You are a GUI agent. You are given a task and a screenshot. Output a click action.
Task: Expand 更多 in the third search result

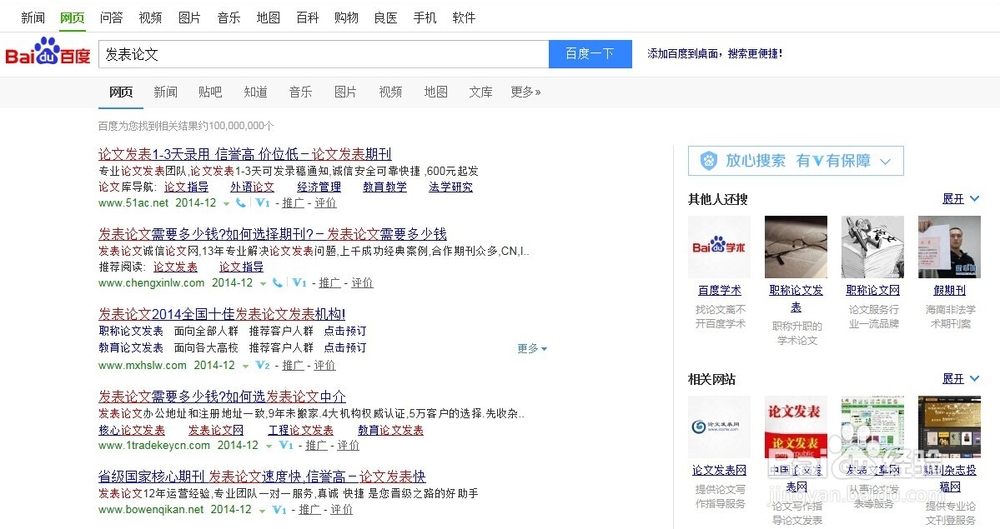tap(532, 348)
